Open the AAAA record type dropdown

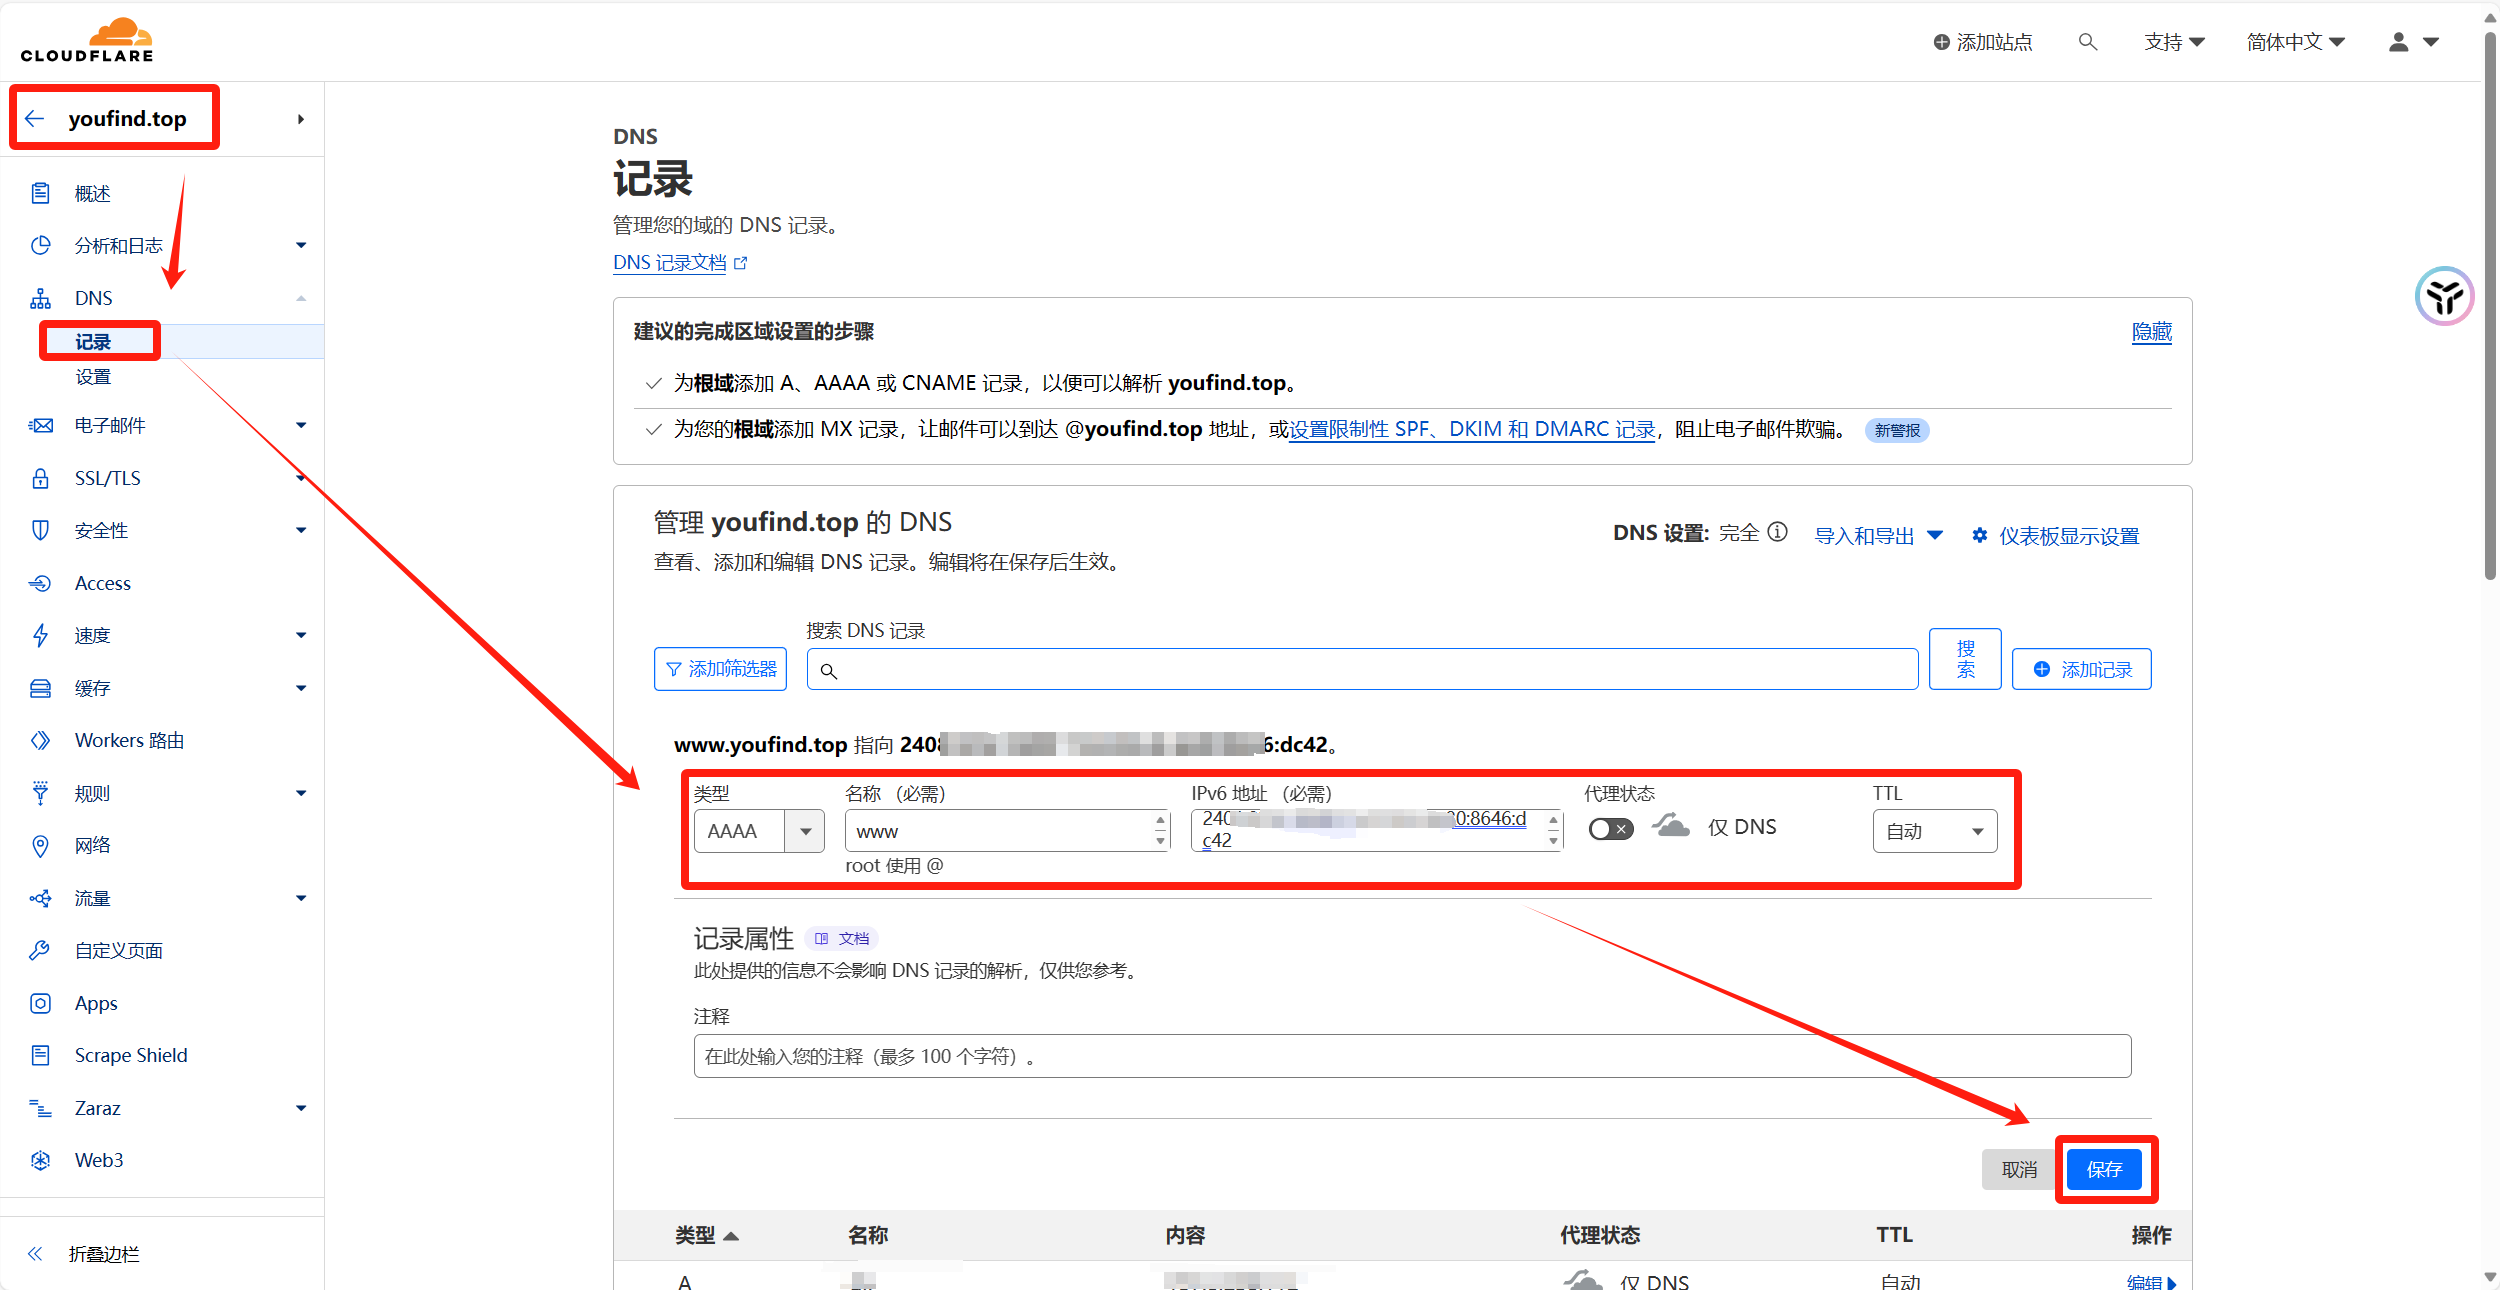click(759, 831)
